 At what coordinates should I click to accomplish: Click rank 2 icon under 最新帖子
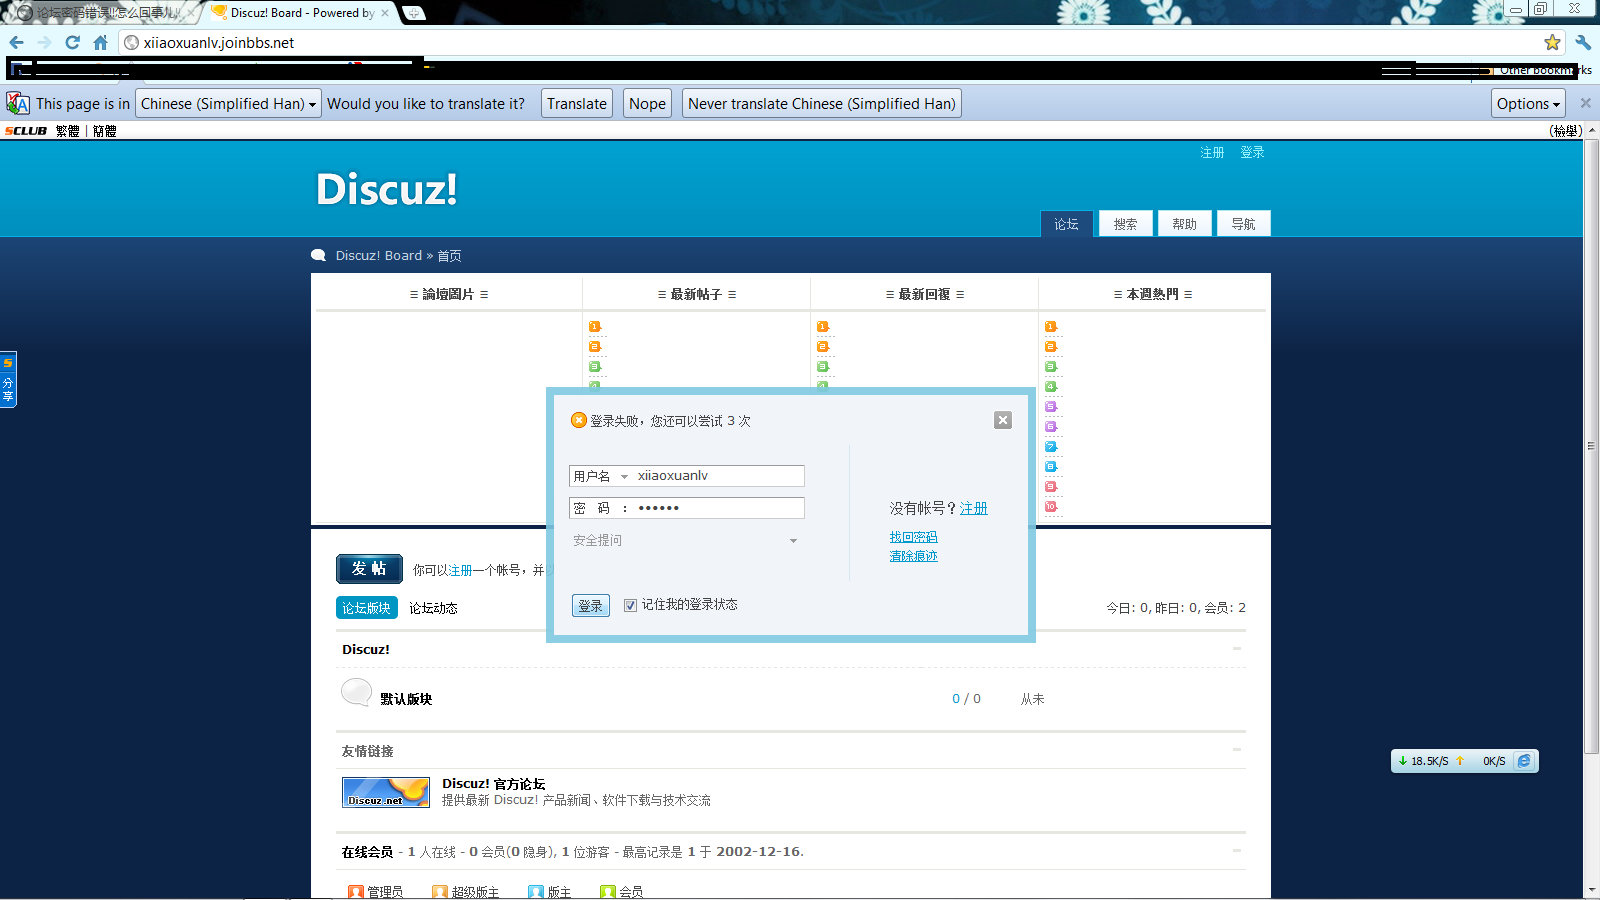[595, 347]
